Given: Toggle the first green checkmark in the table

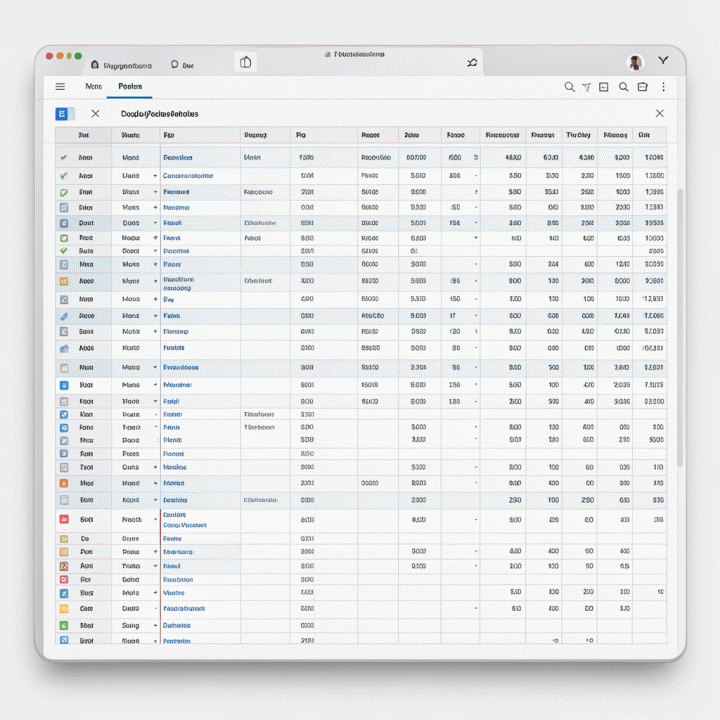Looking at the screenshot, I should (x=64, y=158).
